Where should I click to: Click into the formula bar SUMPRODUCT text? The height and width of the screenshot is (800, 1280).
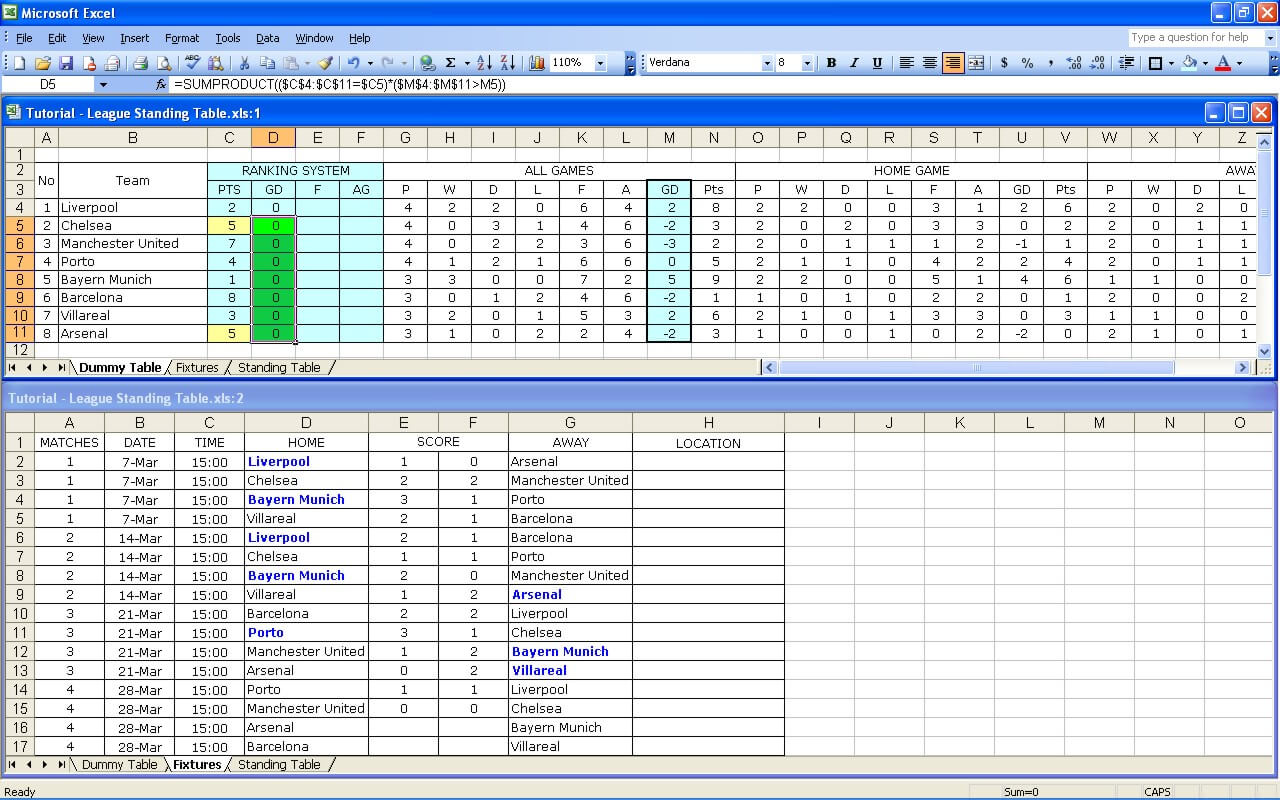(x=339, y=85)
